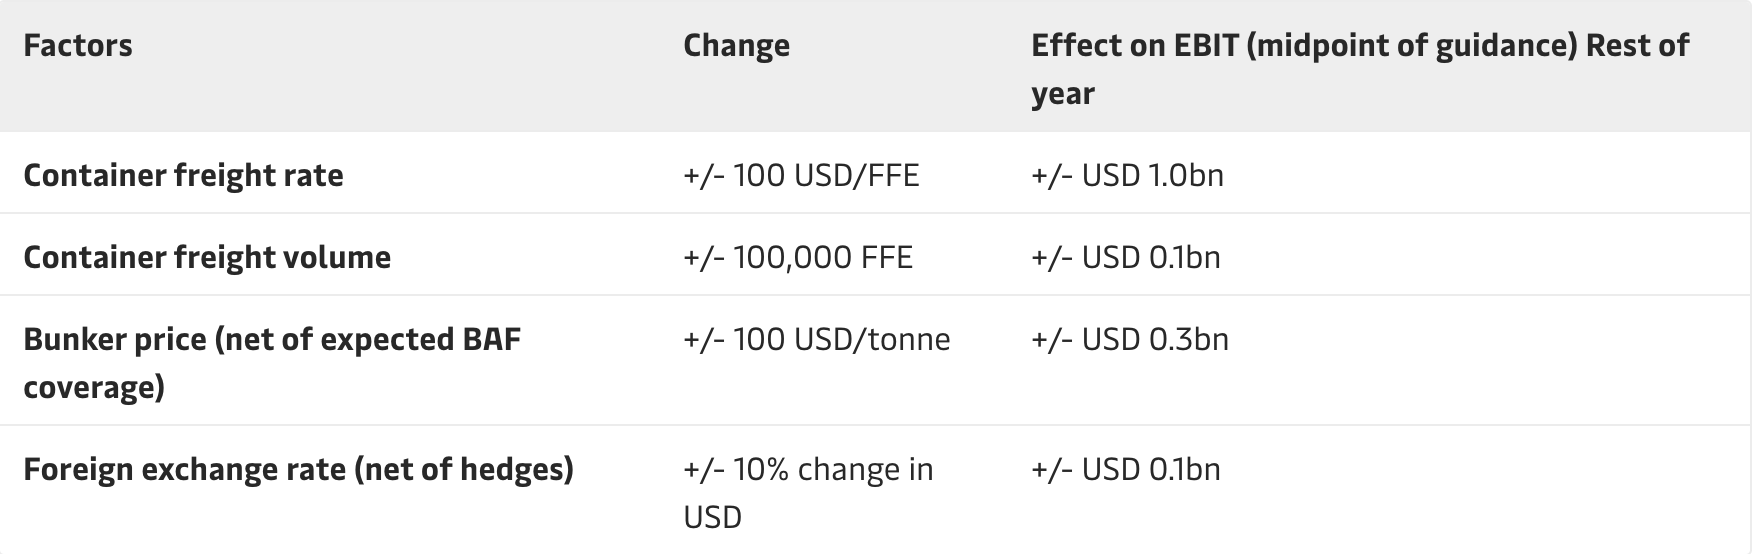The height and width of the screenshot is (554, 1752).
Task: Select the Effect on EBIT header text
Action: pyautogui.click(x=1360, y=69)
